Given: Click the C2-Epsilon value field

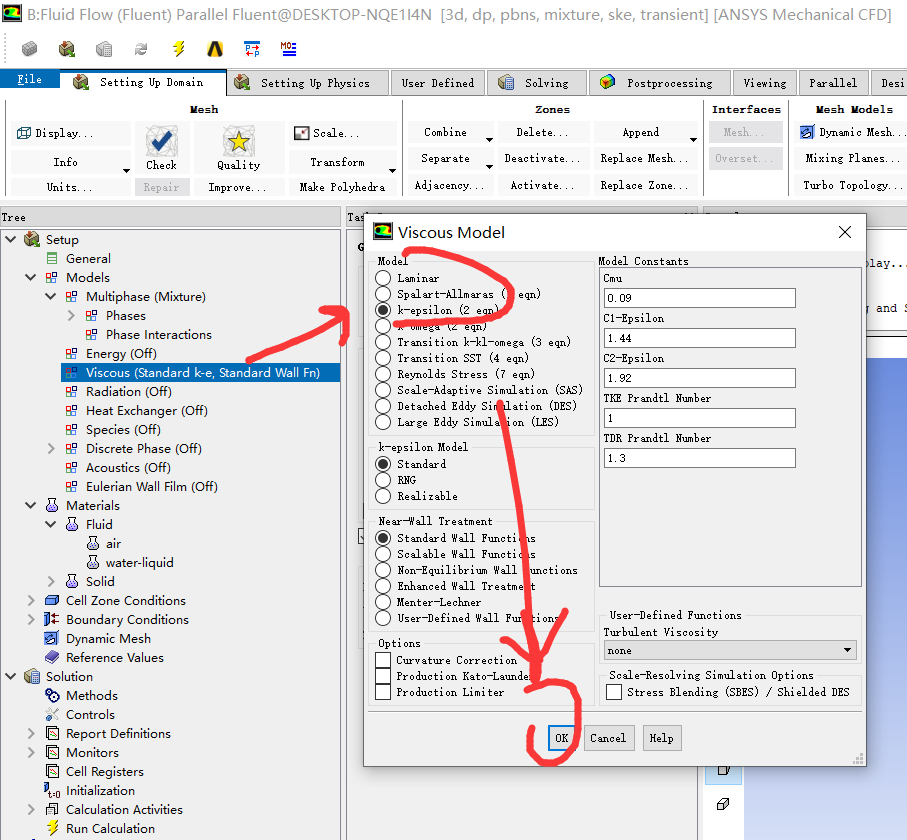Looking at the screenshot, I should click(x=699, y=378).
